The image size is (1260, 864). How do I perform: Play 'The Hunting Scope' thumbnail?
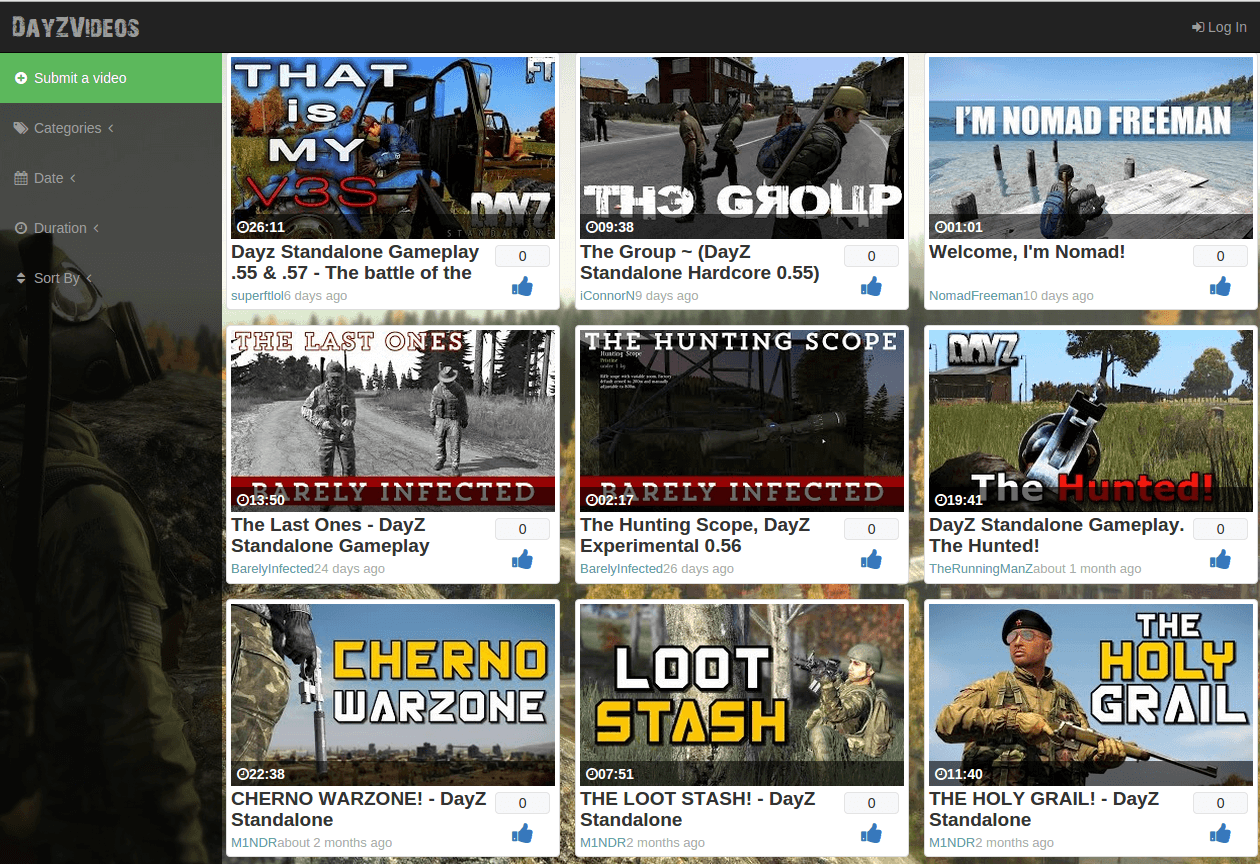click(x=742, y=421)
